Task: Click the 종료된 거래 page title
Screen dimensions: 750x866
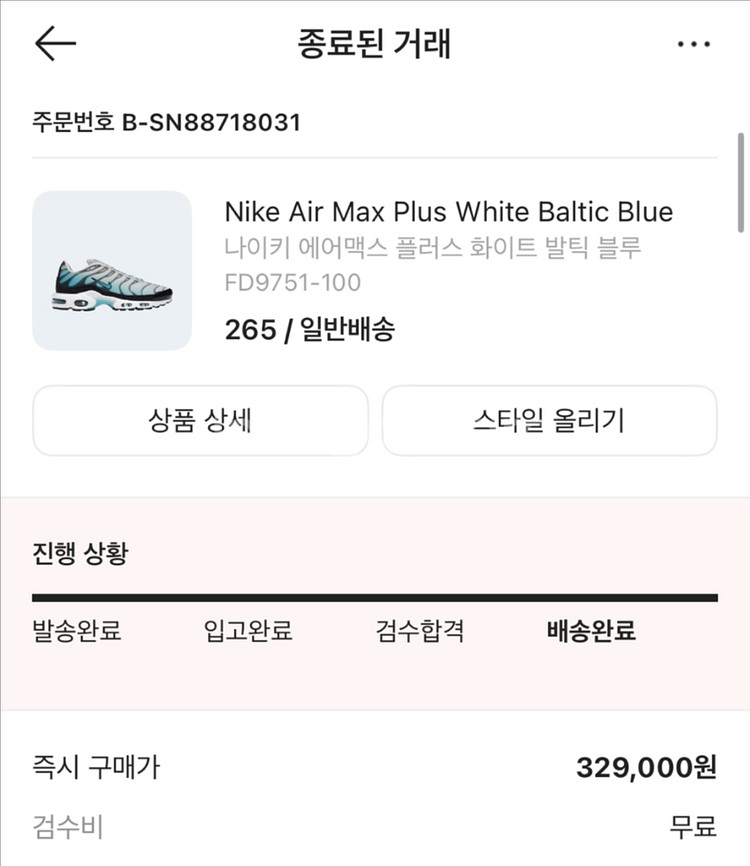Action: 375,44
